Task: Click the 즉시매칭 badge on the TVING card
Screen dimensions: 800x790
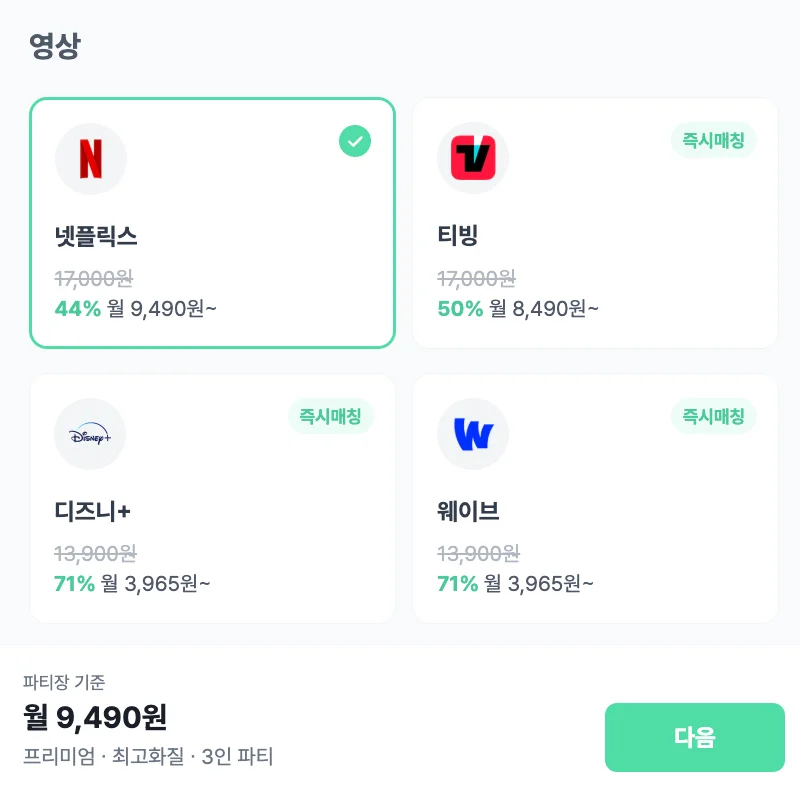Action: click(714, 141)
